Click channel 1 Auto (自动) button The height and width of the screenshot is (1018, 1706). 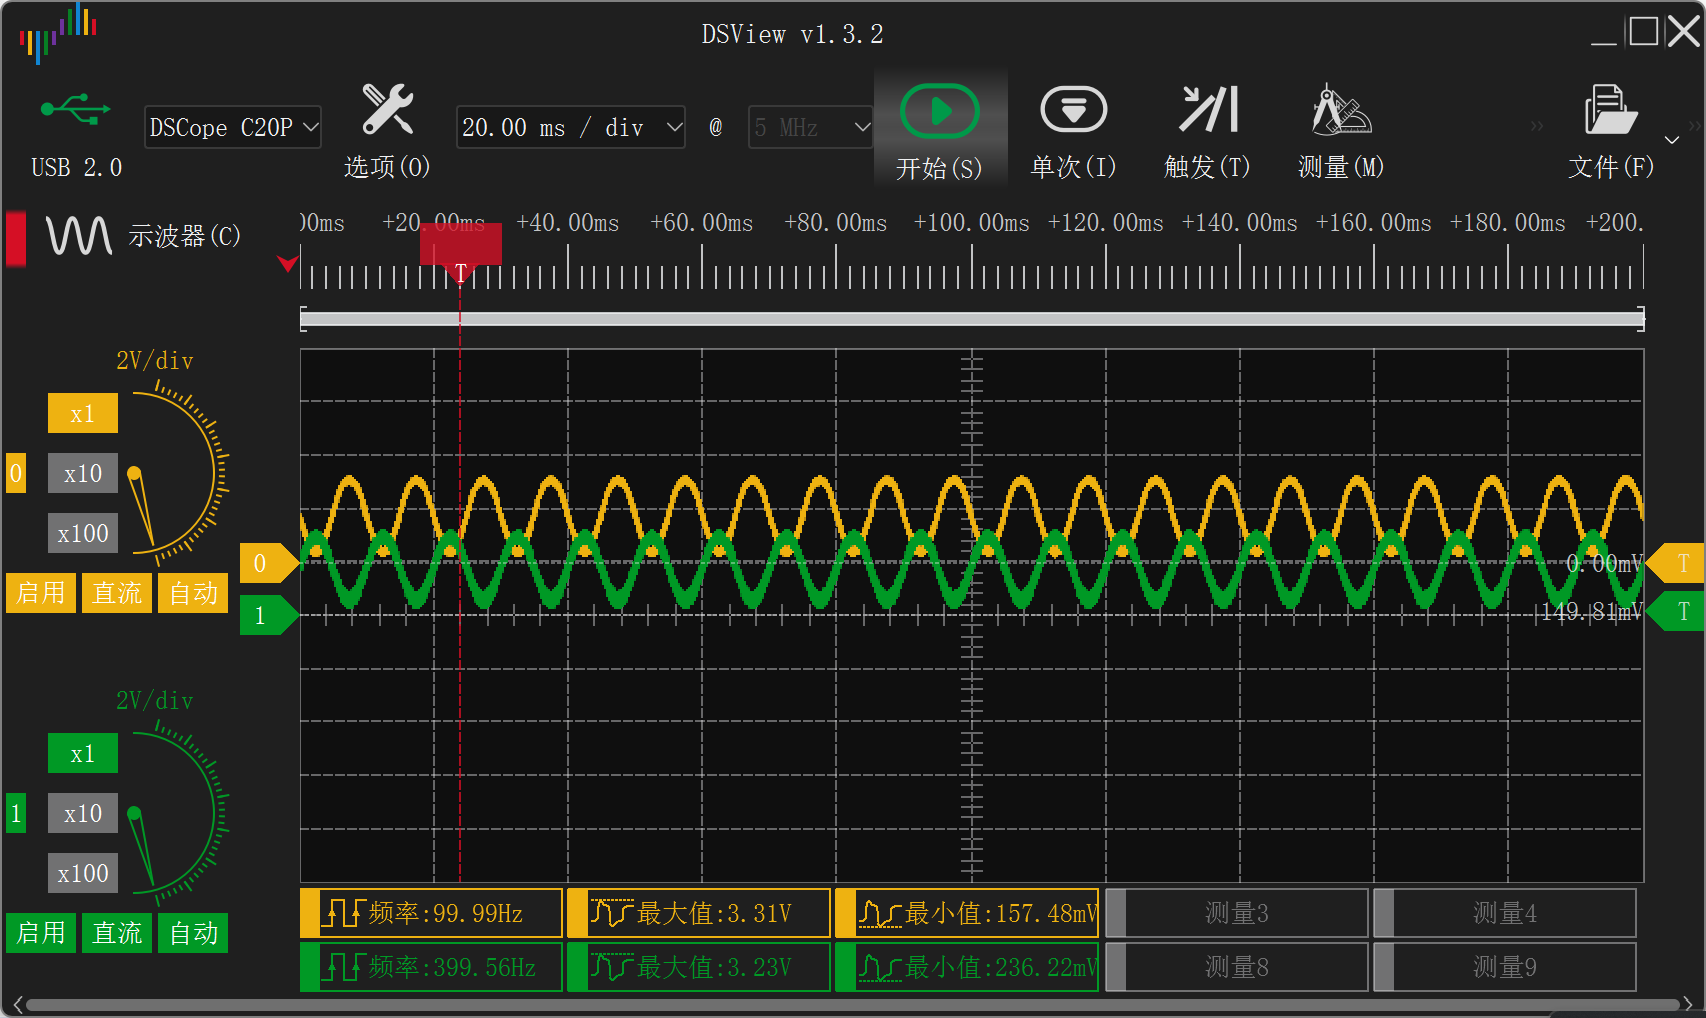193,933
